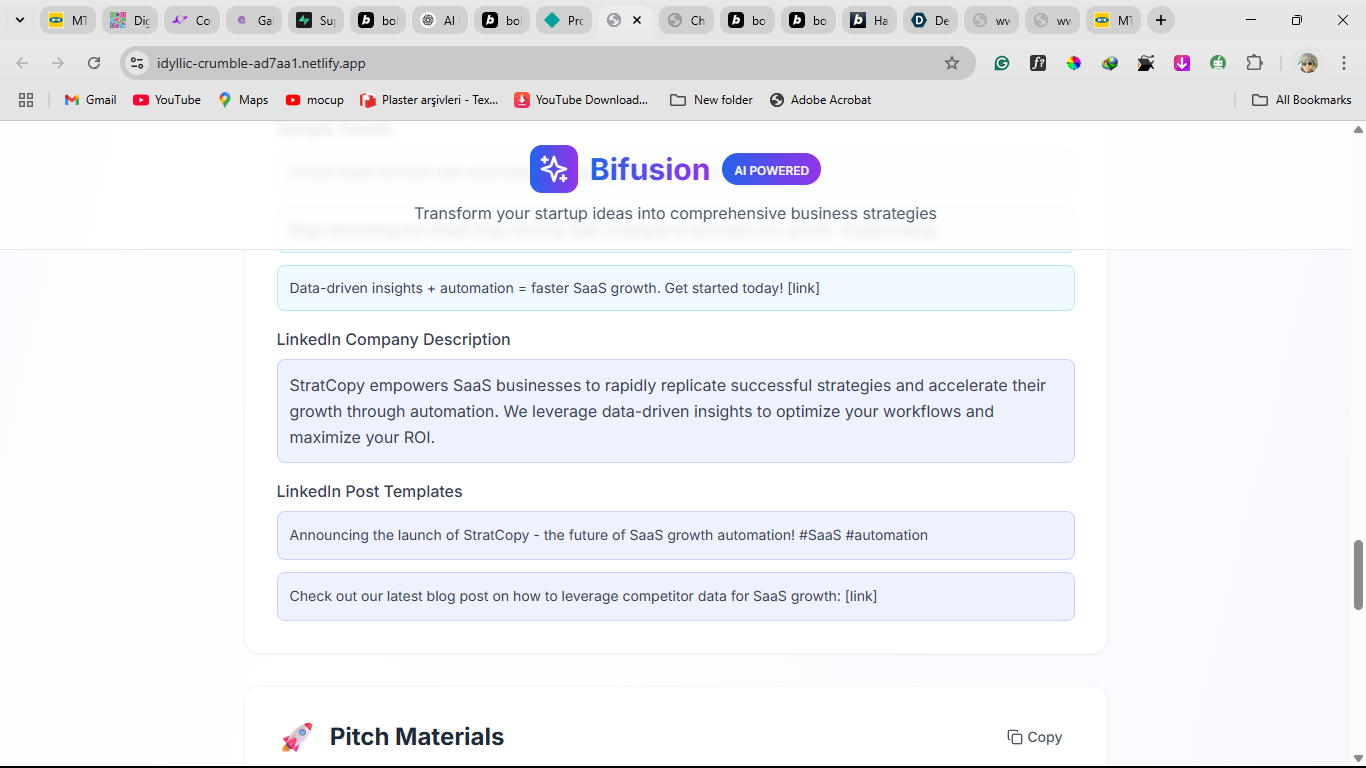This screenshot has width=1366, height=768.
Task: Open the YouTube Download bookmark
Action: coord(581,100)
